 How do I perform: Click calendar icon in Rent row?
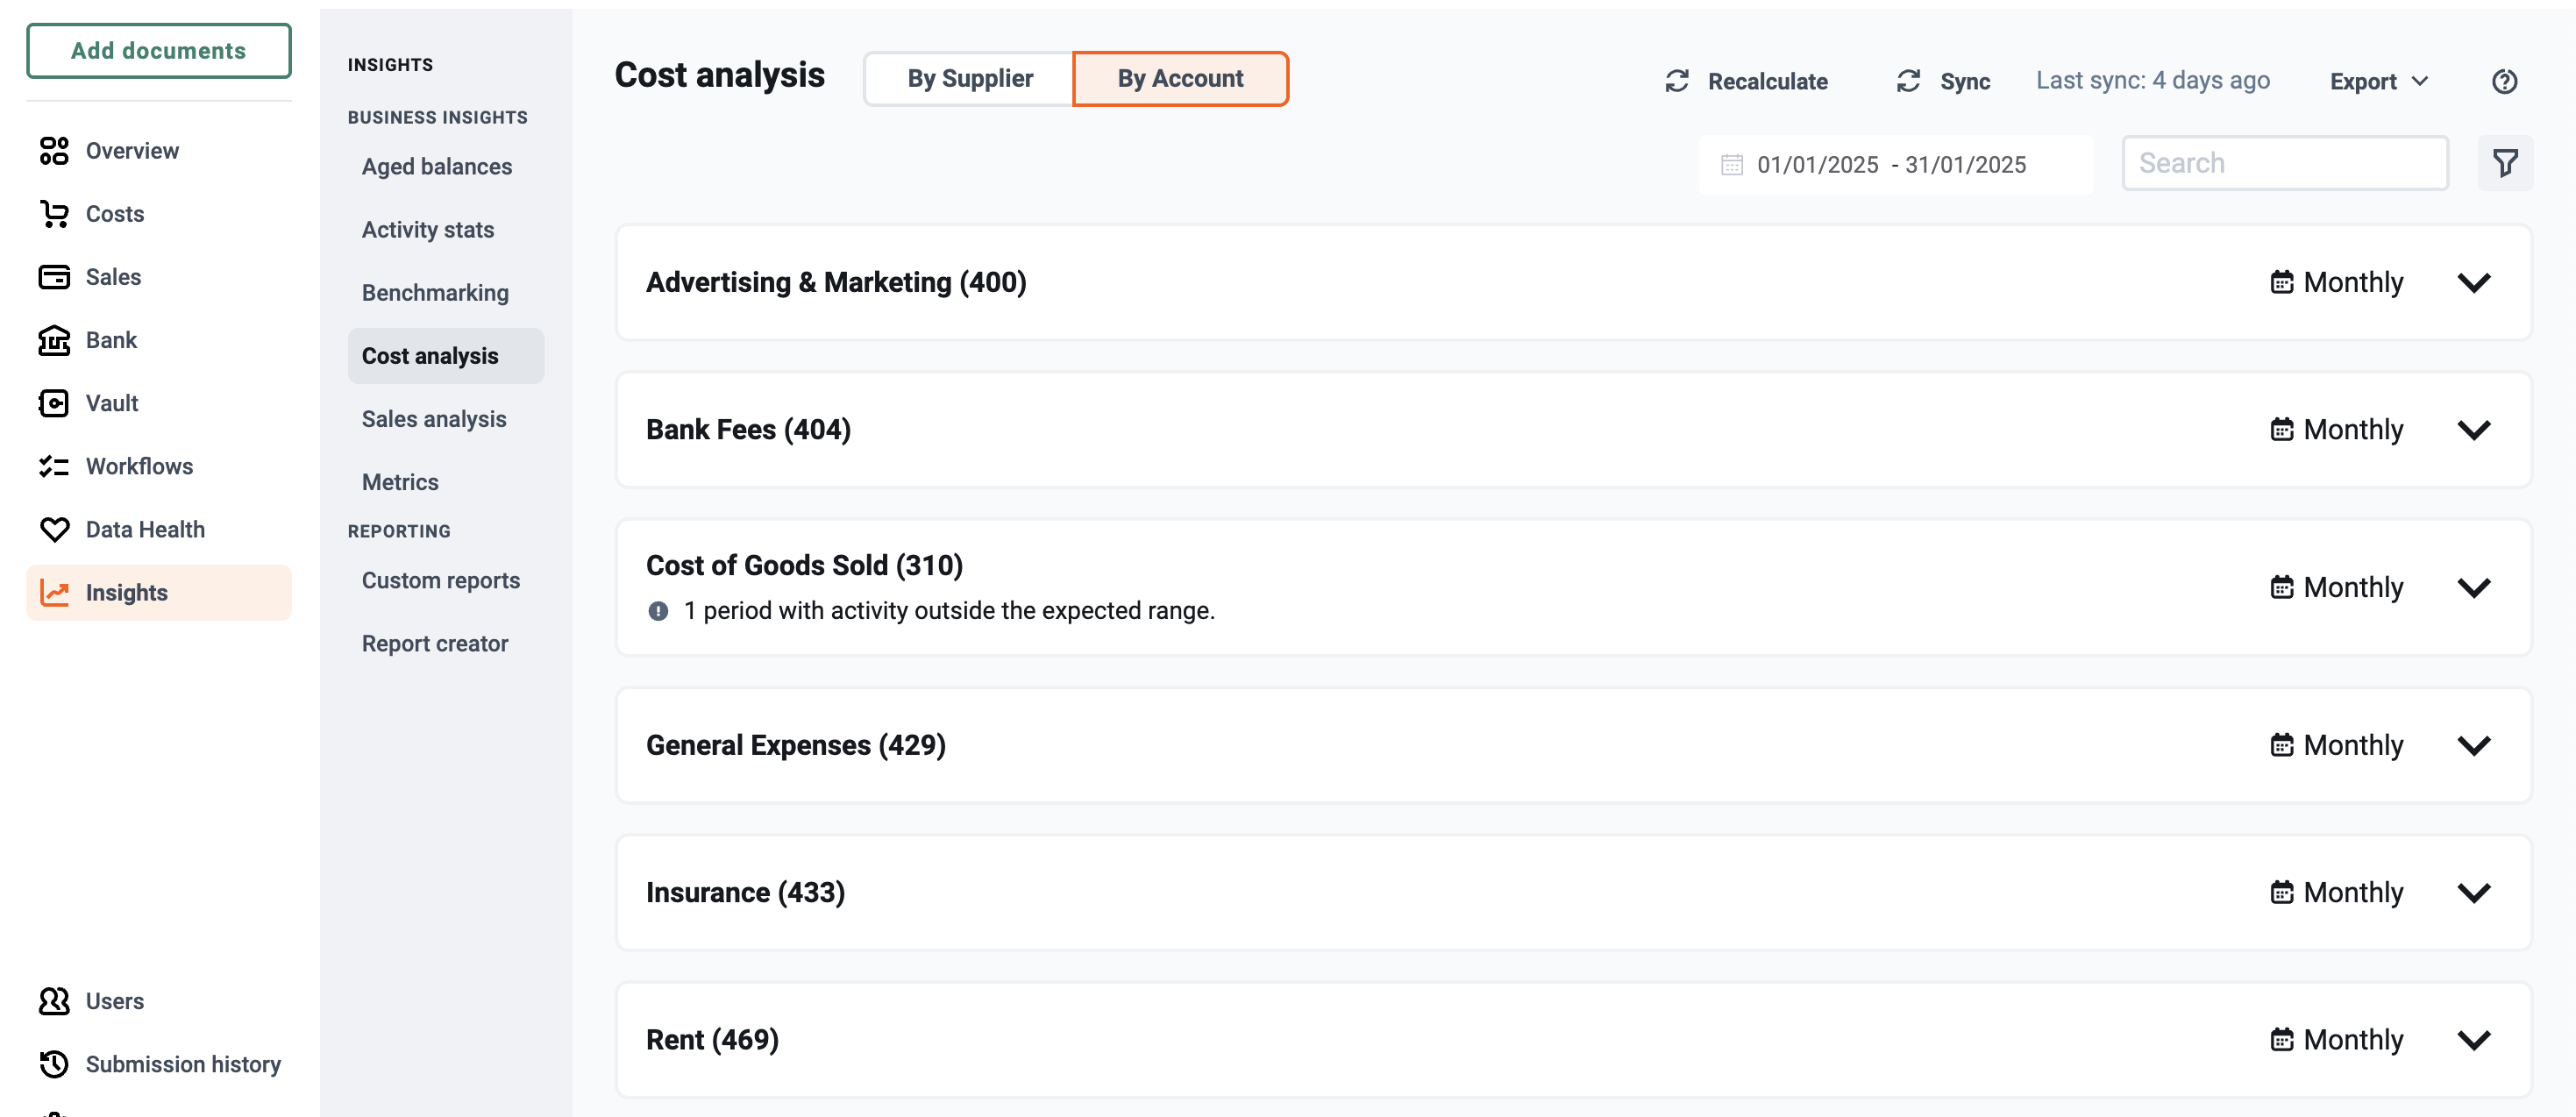[2281, 1039]
